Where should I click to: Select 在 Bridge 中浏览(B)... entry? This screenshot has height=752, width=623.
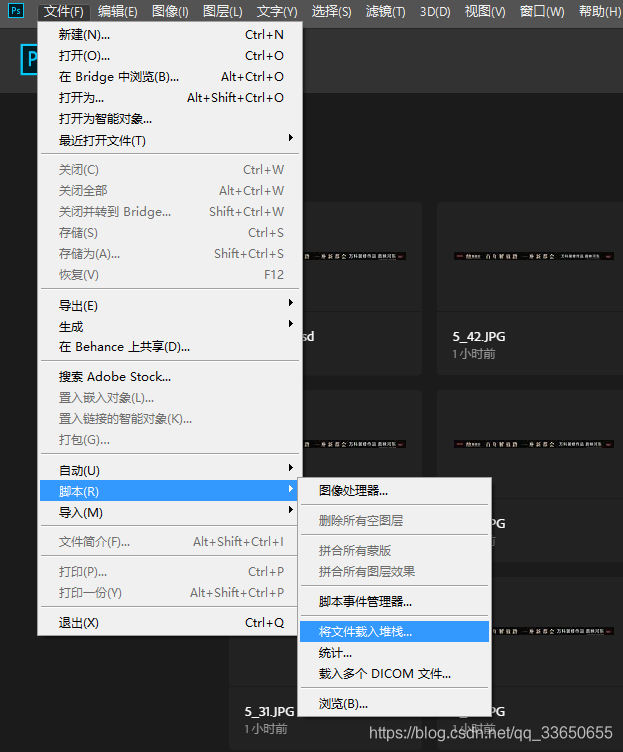170,77
